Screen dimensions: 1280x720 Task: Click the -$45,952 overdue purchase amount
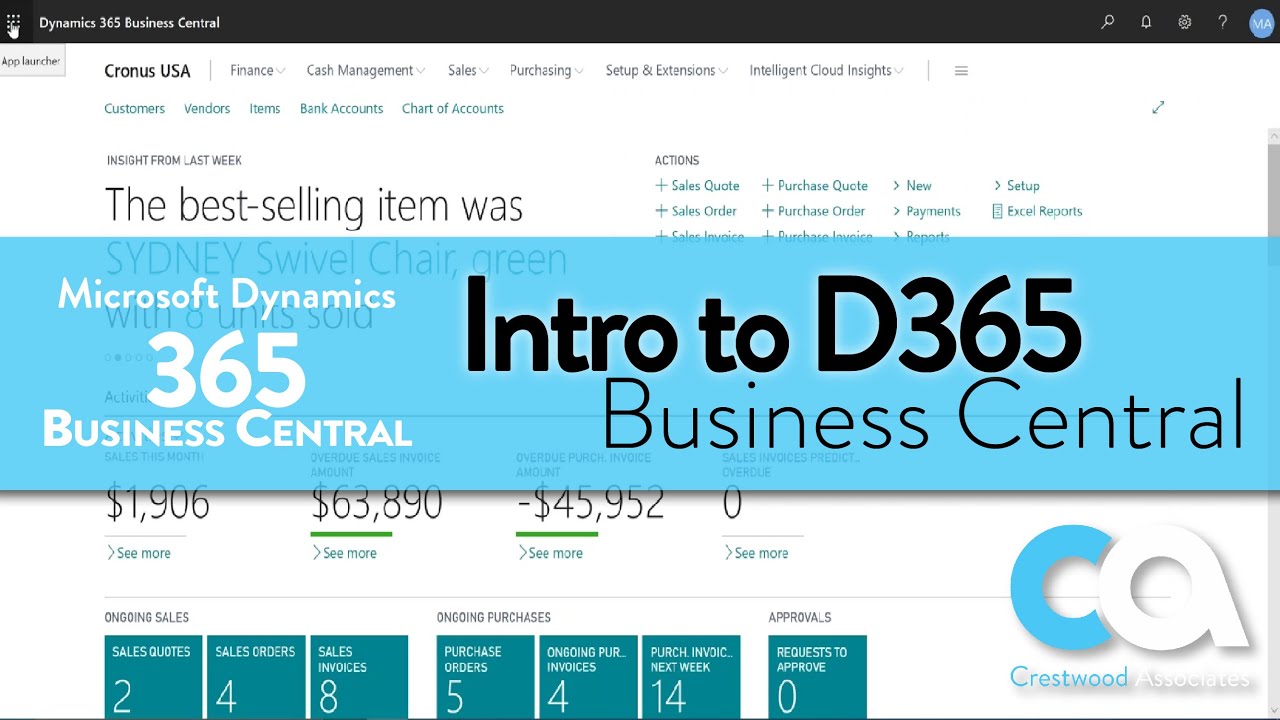click(x=590, y=504)
